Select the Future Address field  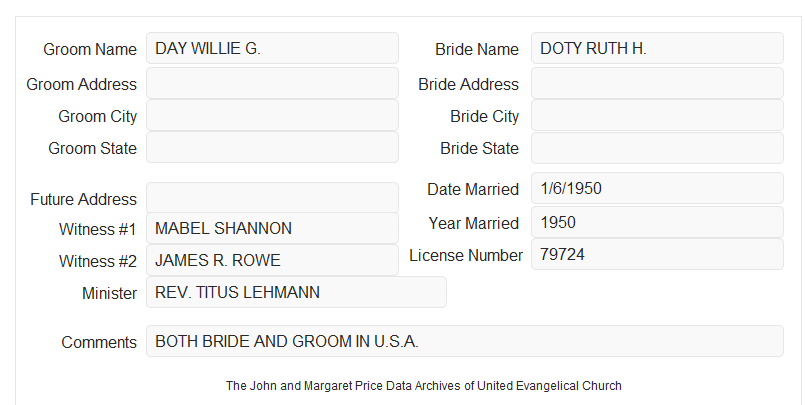[272, 198]
